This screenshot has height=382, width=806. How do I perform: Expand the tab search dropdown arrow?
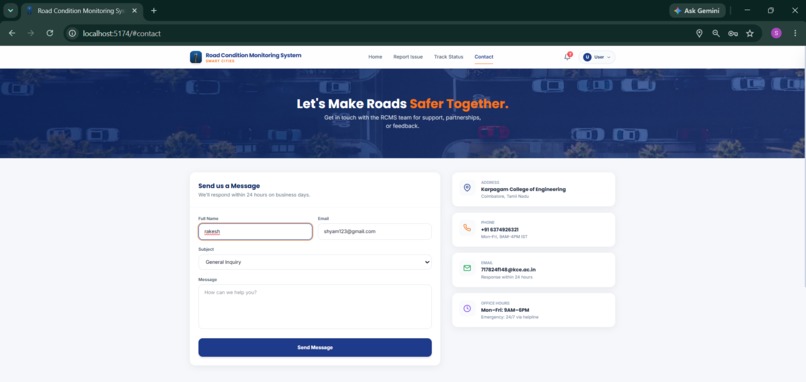(x=10, y=10)
